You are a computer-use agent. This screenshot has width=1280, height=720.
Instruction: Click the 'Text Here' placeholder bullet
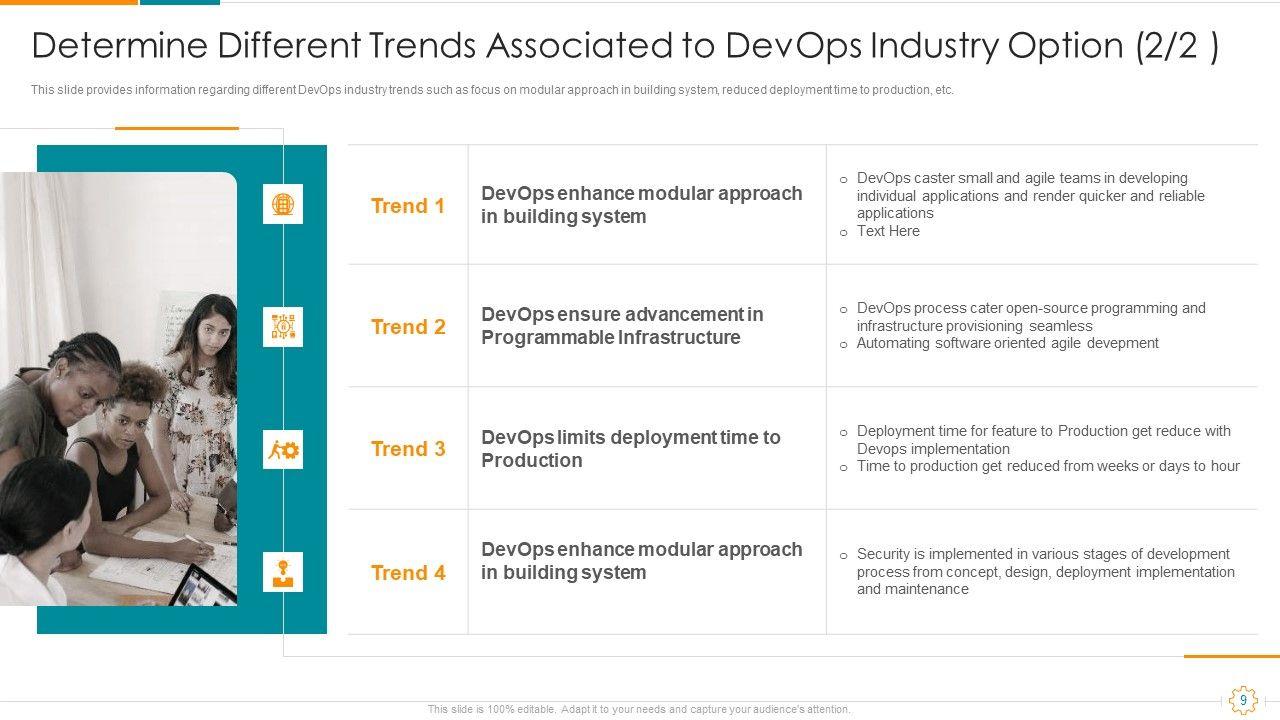point(888,231)
